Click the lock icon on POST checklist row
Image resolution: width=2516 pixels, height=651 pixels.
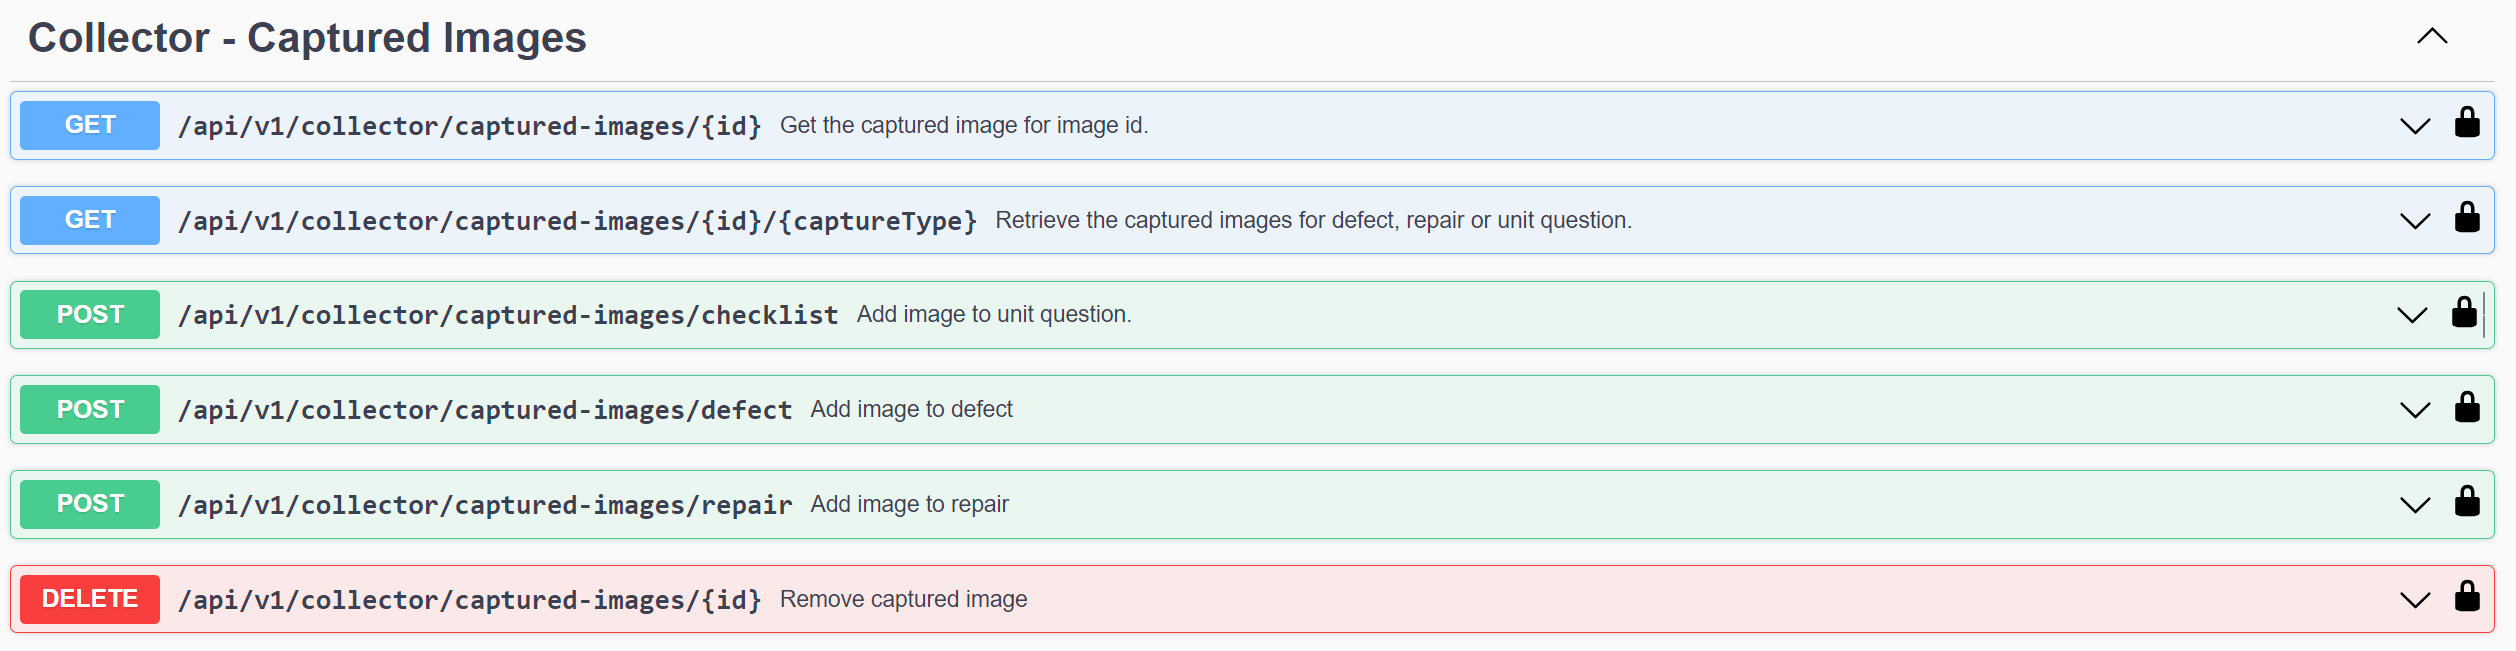pyautogui.click(x=2464, y=313)
